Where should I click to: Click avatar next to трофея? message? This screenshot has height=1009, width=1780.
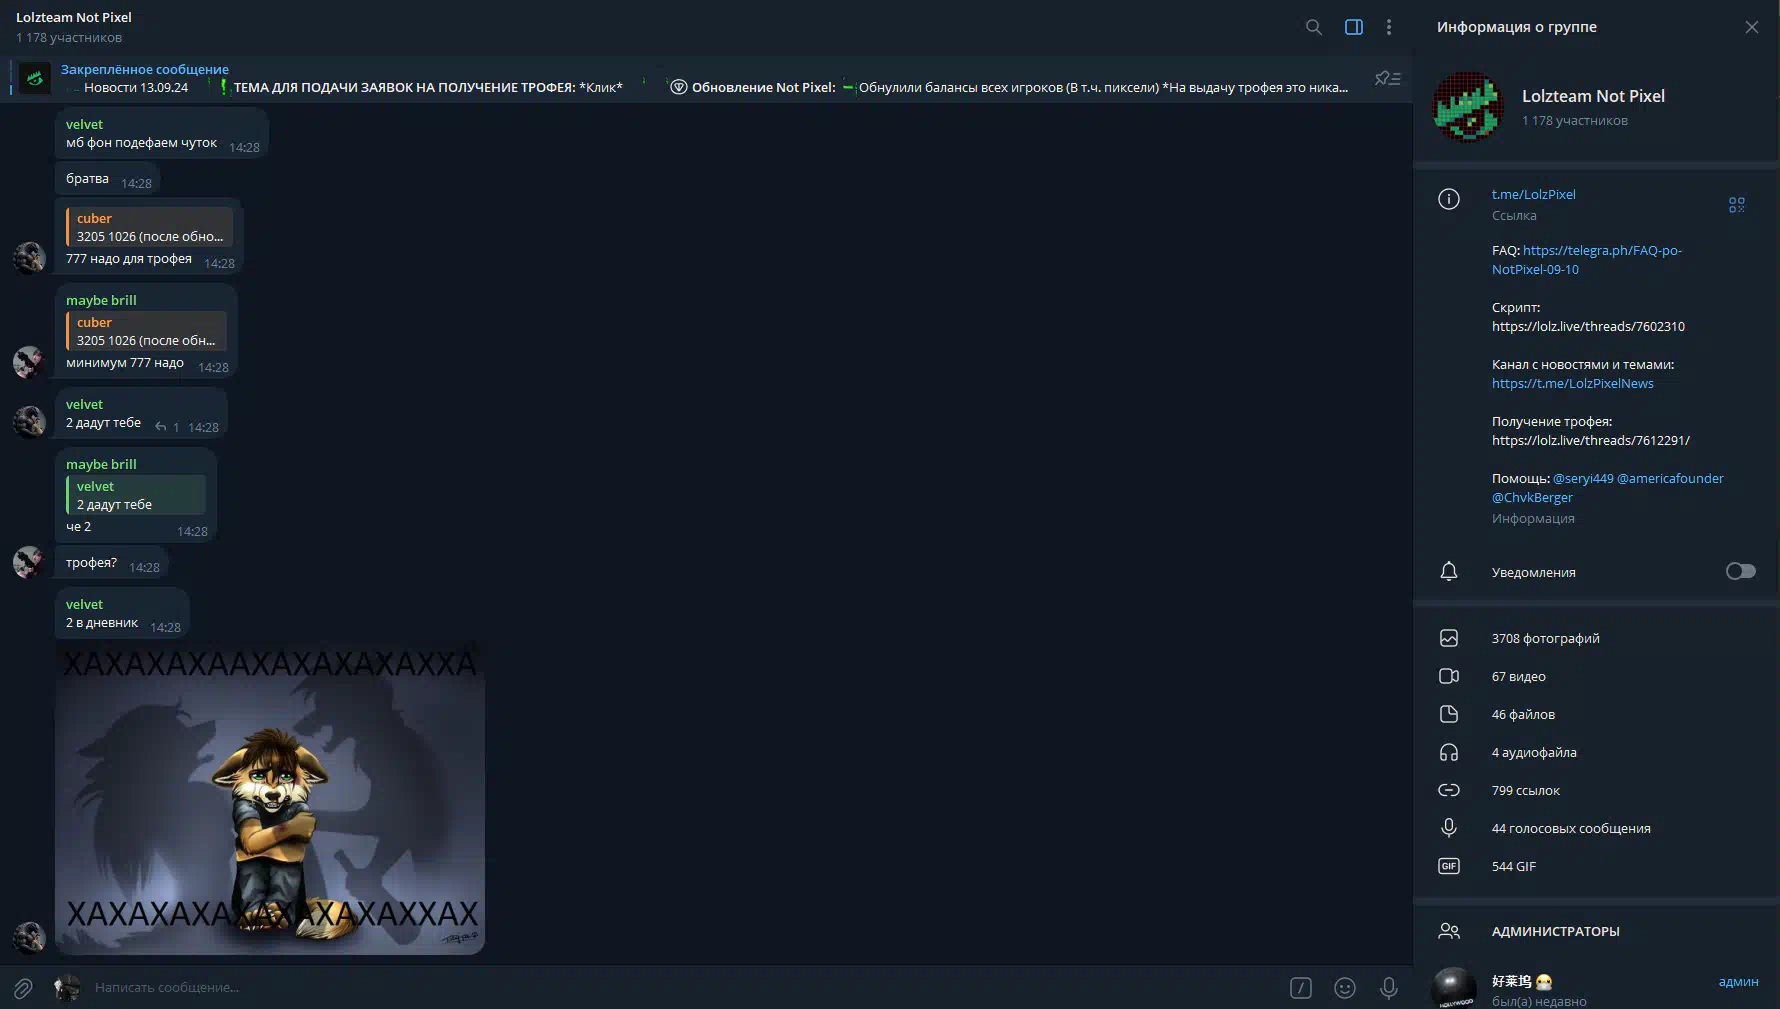click(x=29, y=562)
